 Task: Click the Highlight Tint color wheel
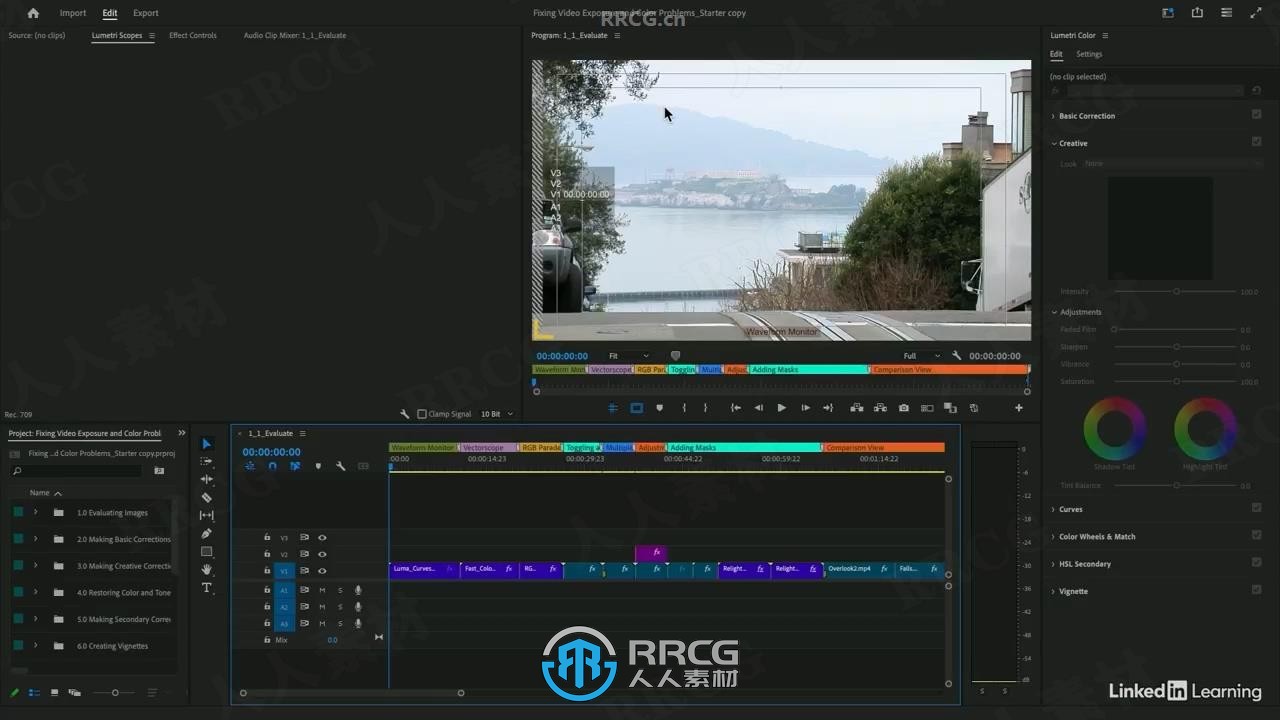1205,429
